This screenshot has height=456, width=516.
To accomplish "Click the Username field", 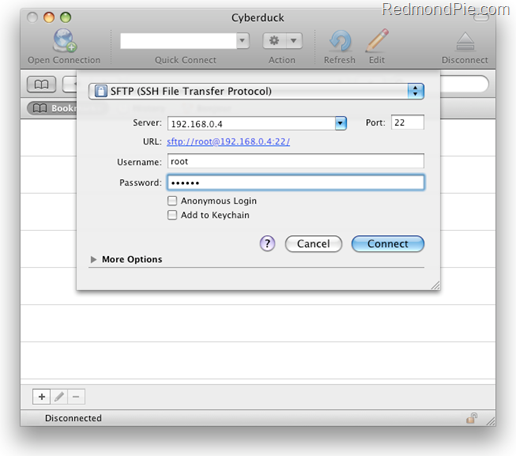I will pos(296,161).
